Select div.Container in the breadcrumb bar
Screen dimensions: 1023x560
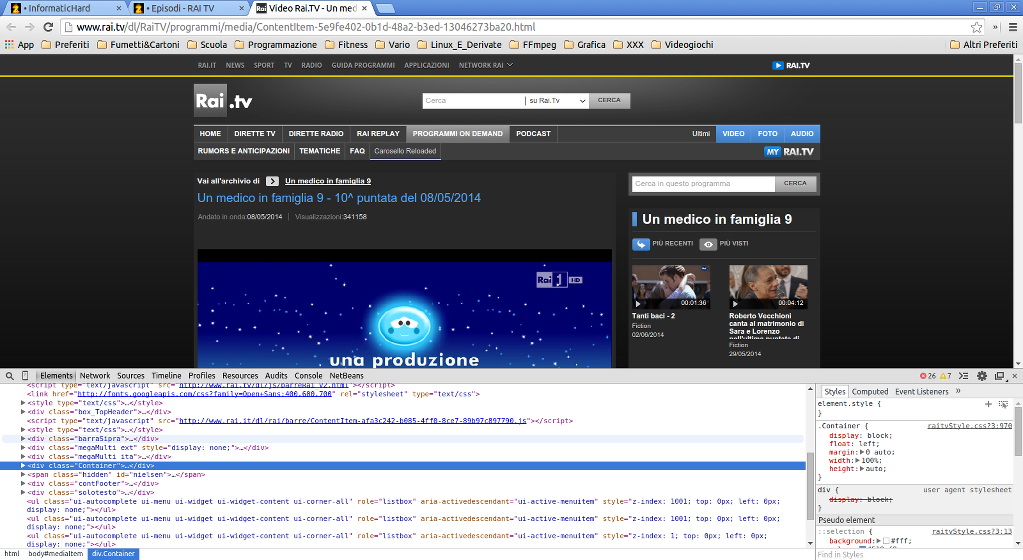[x=113, y=553]
